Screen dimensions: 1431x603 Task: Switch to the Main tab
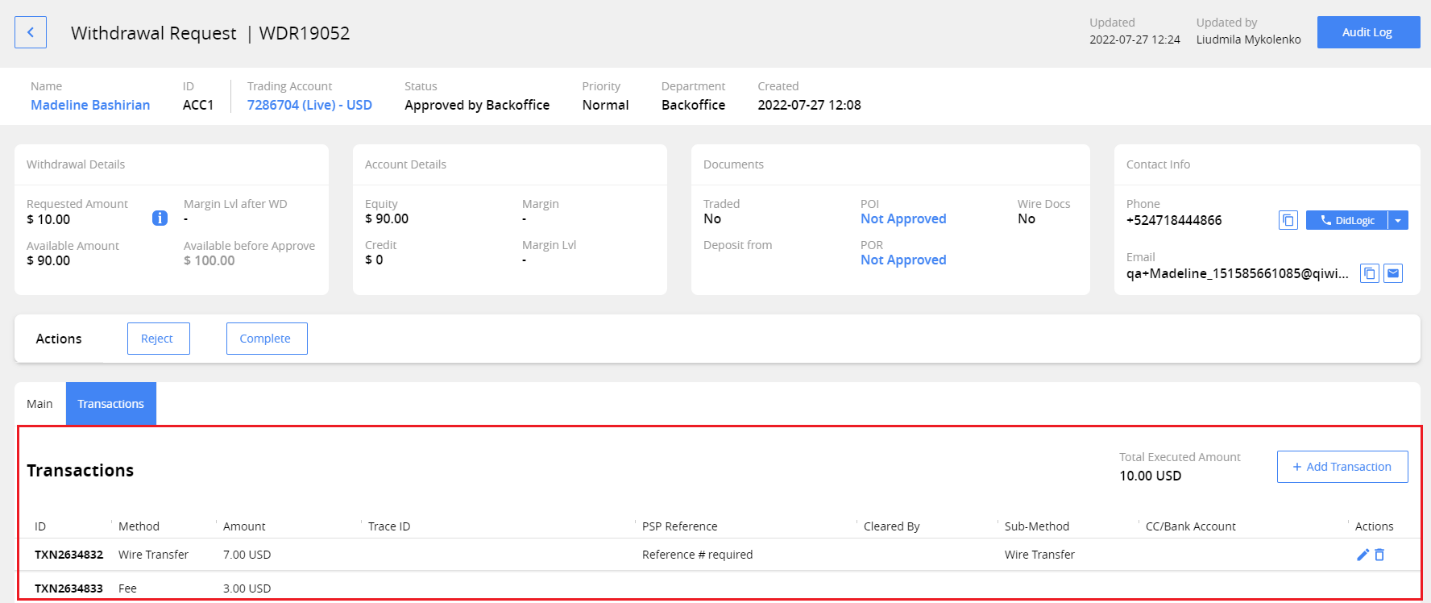(x=39, y=403)
